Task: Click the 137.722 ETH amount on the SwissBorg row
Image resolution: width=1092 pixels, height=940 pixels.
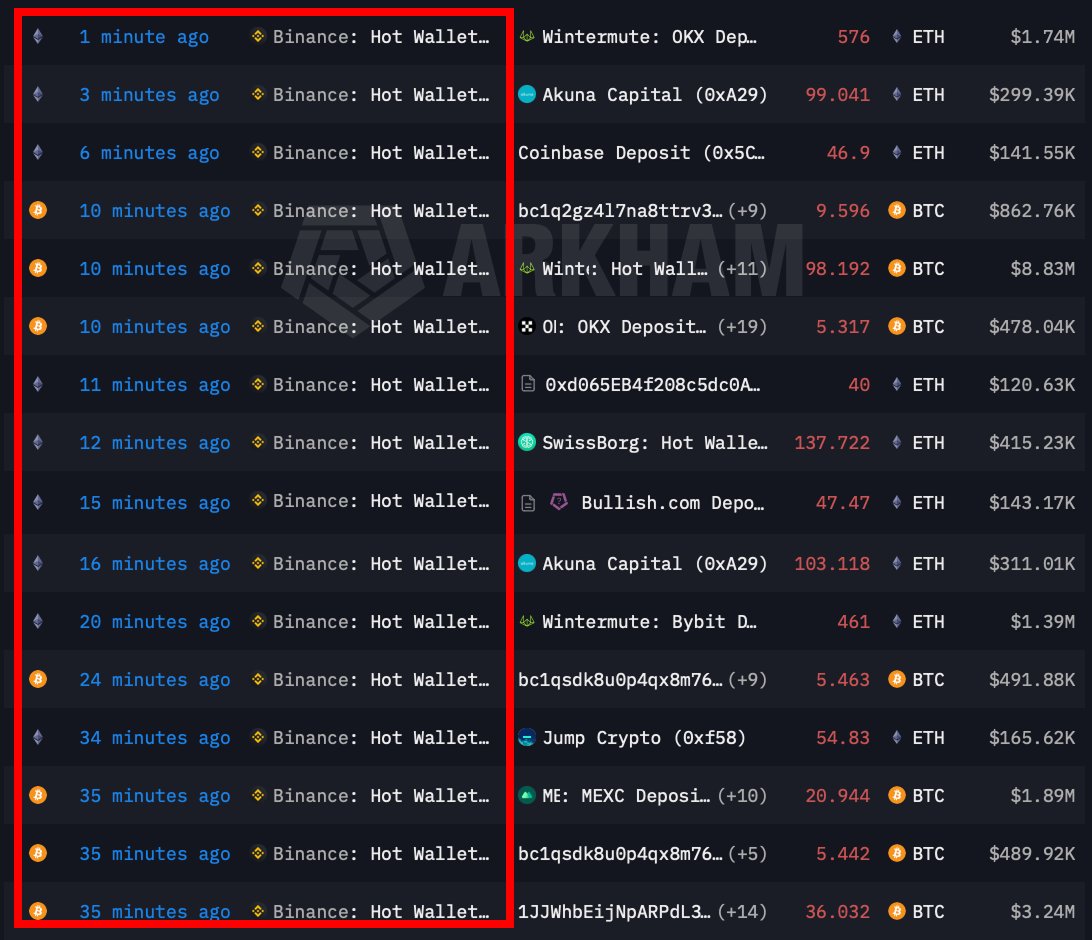Action: 831,442
